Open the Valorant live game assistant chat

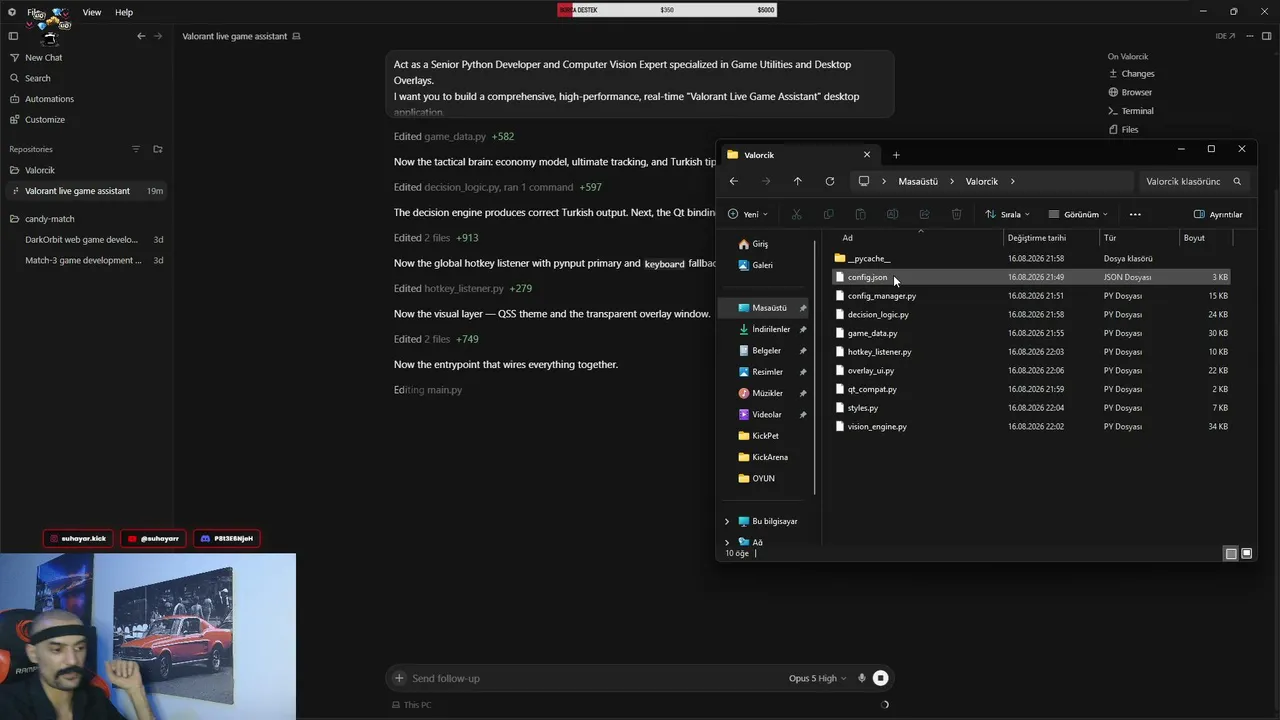click(86, 191)
